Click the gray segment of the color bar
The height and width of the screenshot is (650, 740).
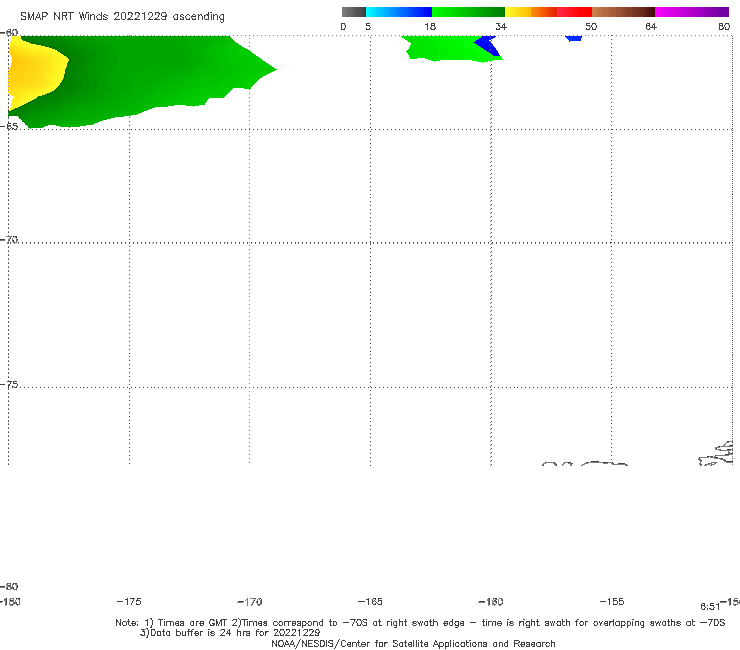pyautogui.click(x=353, y=12)
